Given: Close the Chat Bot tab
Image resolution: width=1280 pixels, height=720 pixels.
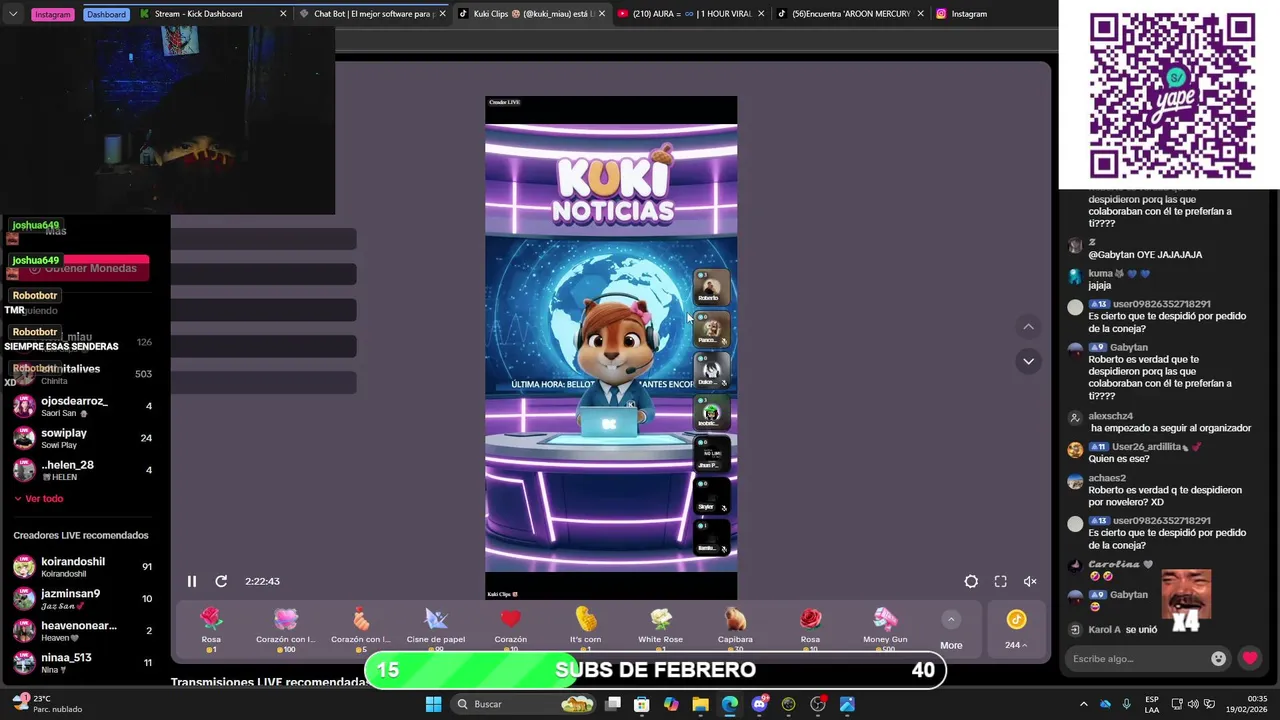Looking at the screenshot, I should coord(442,14).
